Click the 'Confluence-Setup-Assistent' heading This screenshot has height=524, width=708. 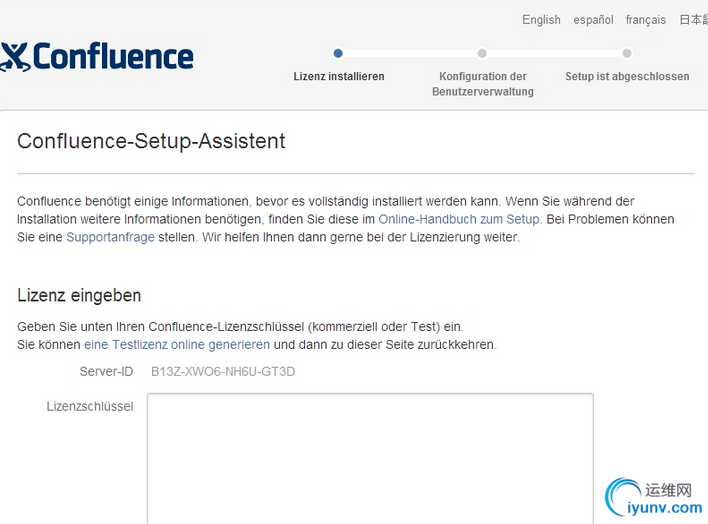[151, 141]
